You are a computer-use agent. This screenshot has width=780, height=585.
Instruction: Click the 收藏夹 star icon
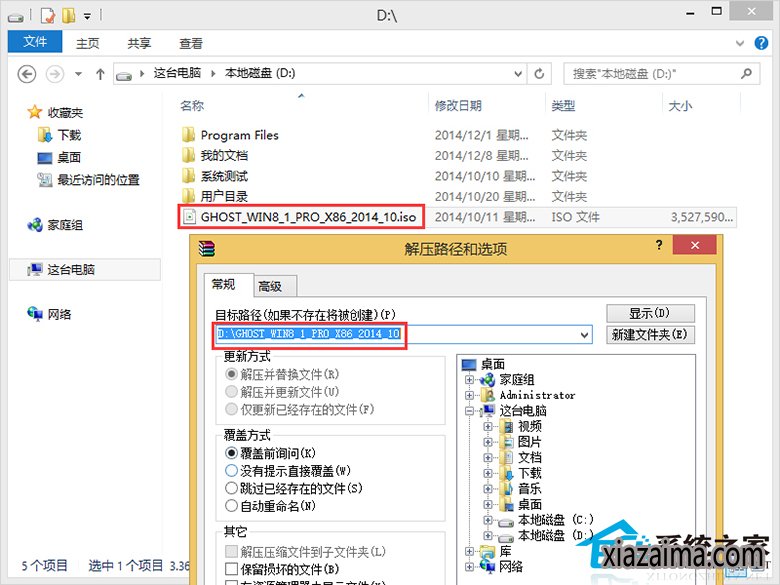34,112
